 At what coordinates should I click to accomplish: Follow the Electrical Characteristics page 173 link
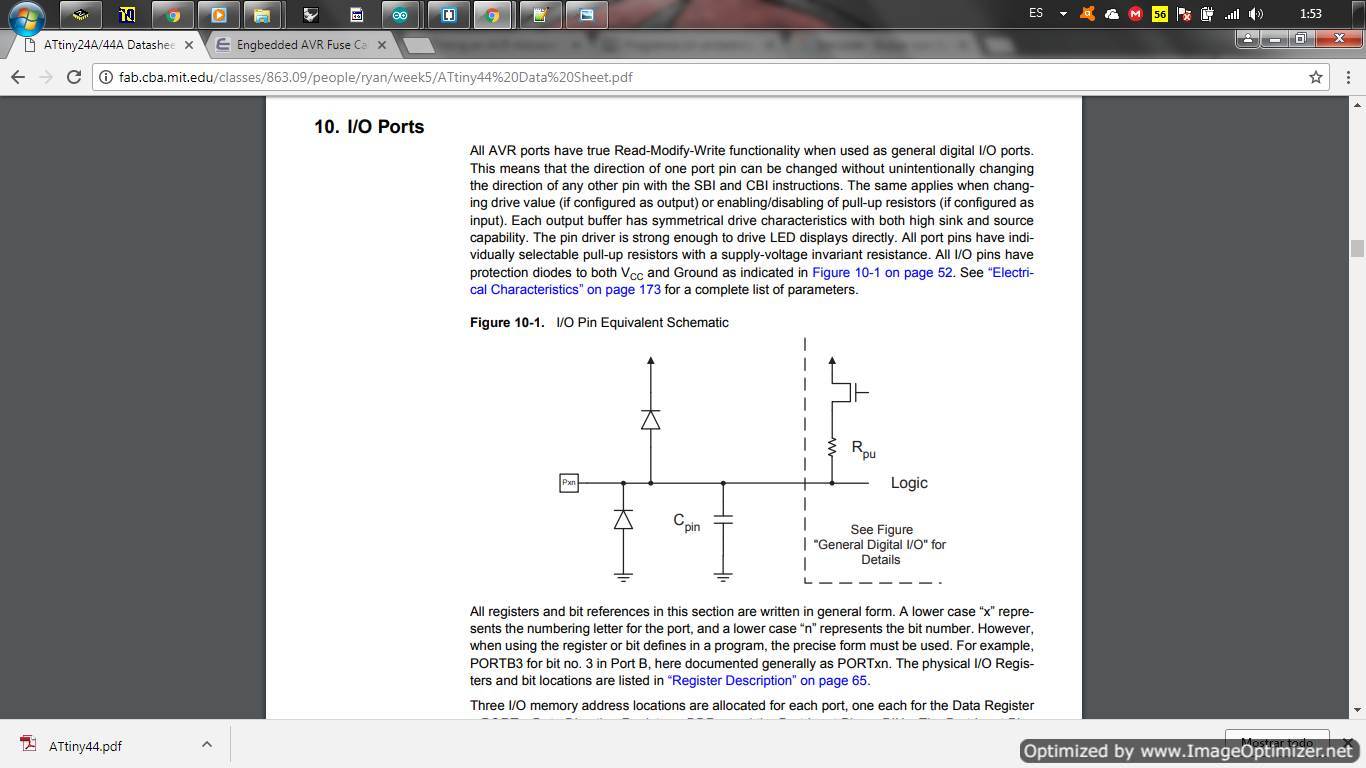[752, 281]
